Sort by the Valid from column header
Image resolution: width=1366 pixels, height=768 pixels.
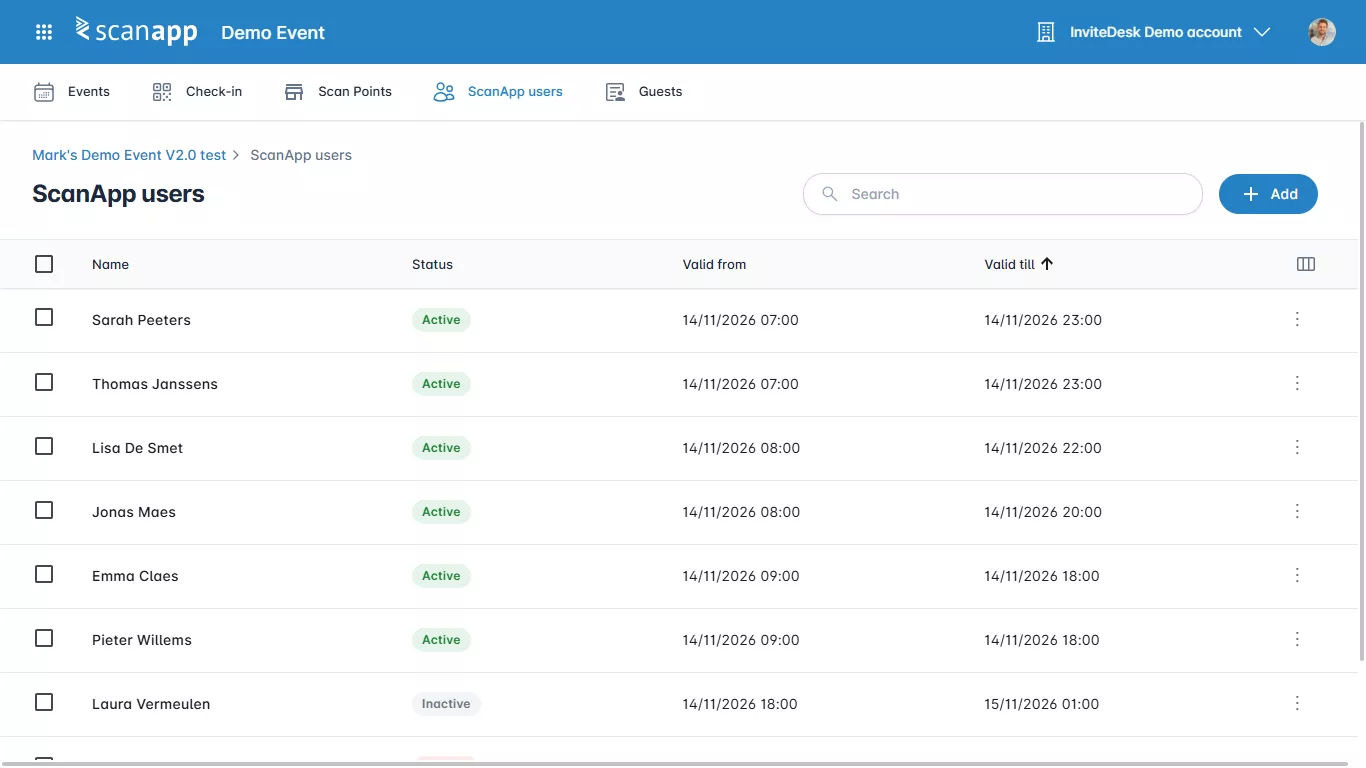pos(714,264)
